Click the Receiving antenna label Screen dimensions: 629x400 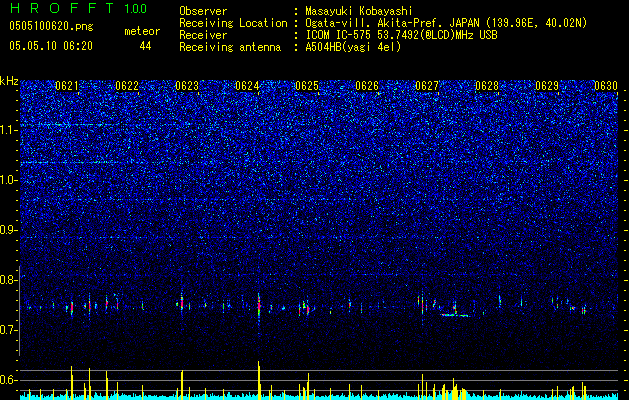[x=230, y=47]
